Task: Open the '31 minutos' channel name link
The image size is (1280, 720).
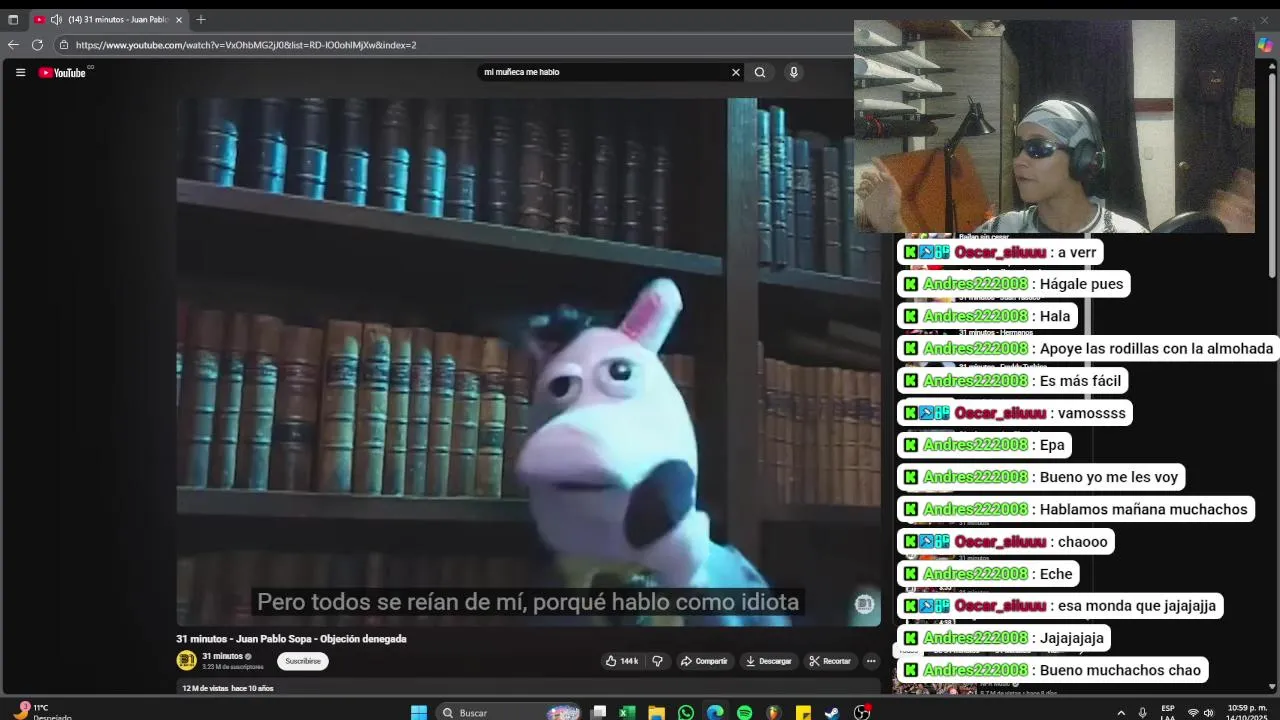Action: [x=222, y=656]
